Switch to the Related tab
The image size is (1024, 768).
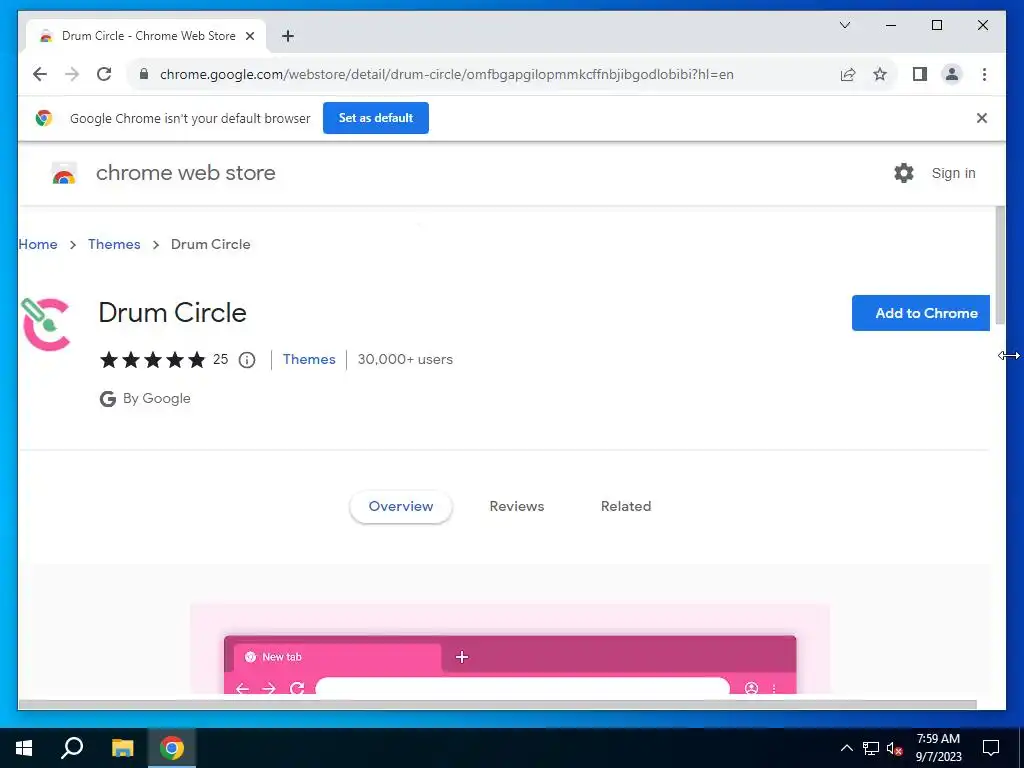pyautogui.click(x=626, y=506)
